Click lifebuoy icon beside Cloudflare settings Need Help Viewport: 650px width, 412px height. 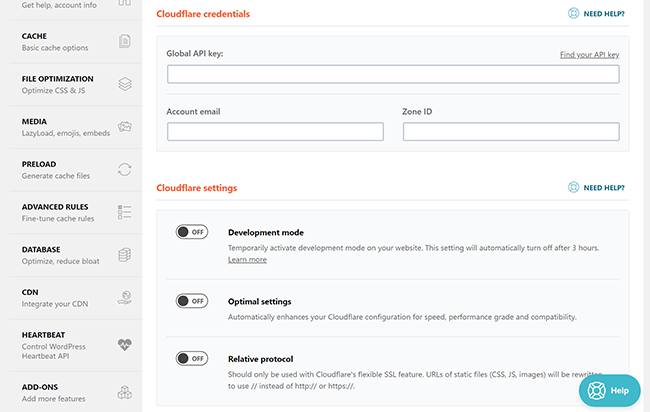573,187
